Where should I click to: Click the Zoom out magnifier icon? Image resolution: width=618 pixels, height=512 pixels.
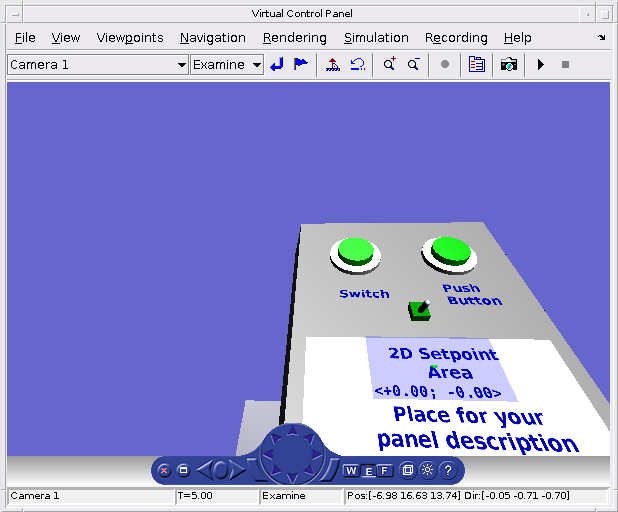coord(413,64)
